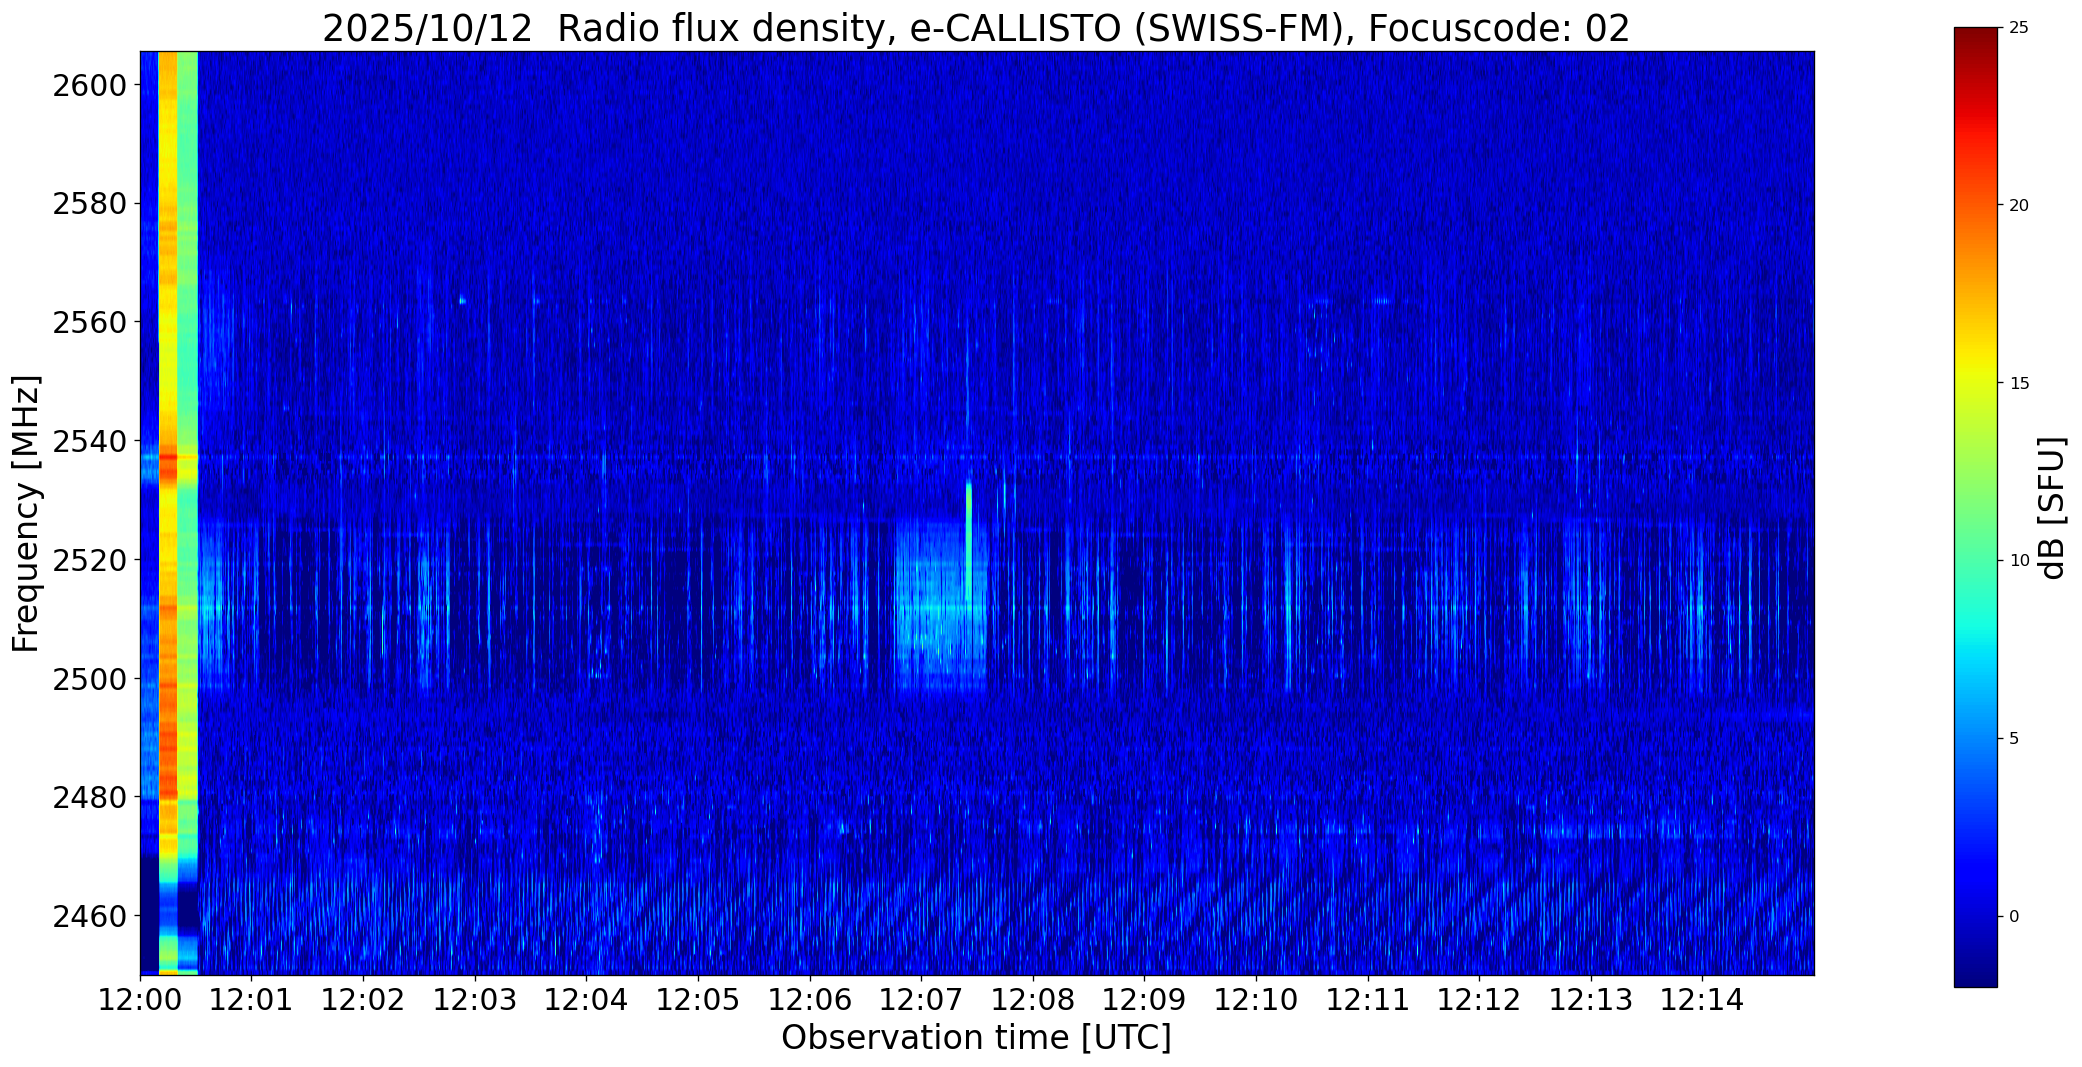The image size is (2082, 1067).
Task: Click the colorbar tick label 15
Action: pyautogui.click(x=2019, y=383)
